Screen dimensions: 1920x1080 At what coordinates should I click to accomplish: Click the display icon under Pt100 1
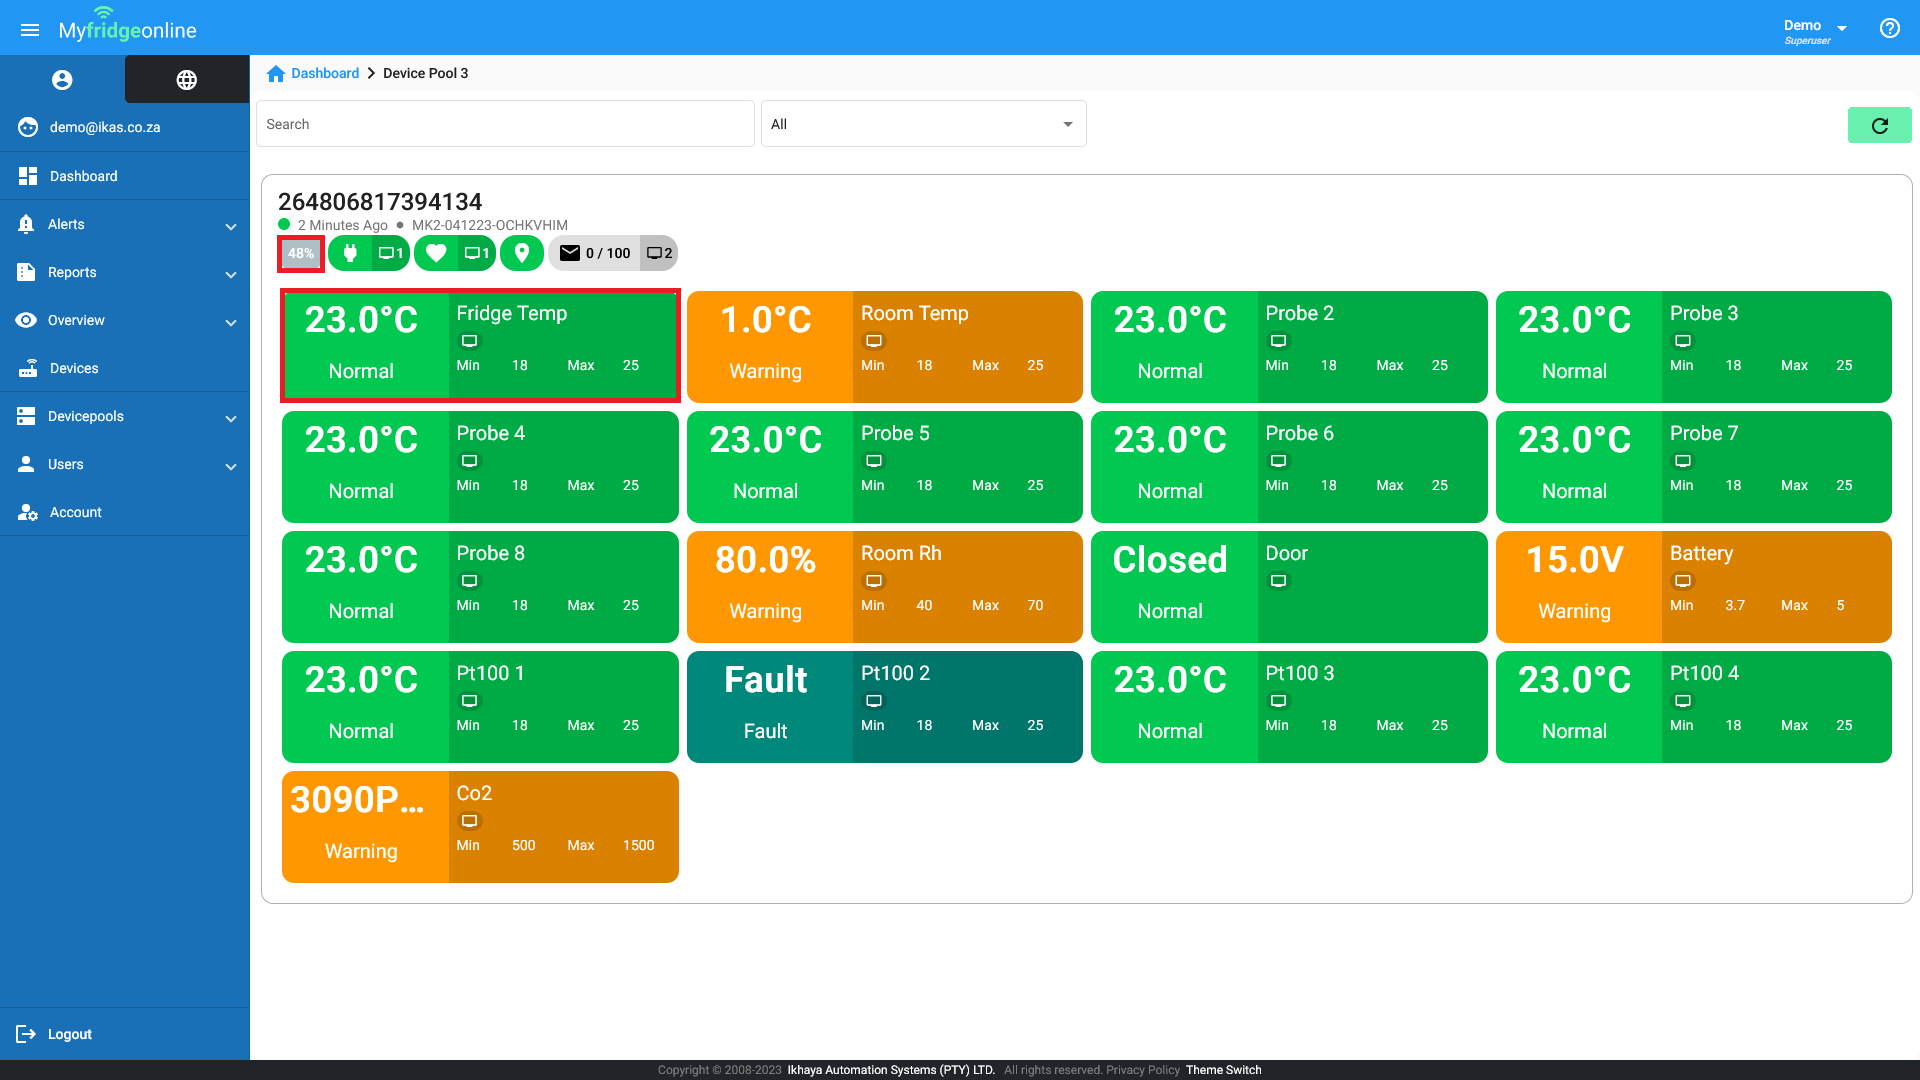(x=469, y=701)
